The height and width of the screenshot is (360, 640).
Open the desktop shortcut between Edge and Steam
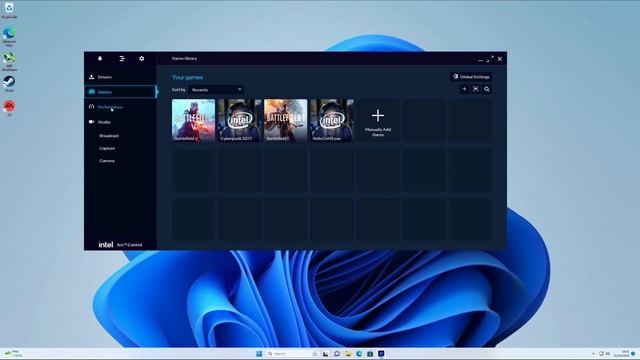[x=9, y=60]
